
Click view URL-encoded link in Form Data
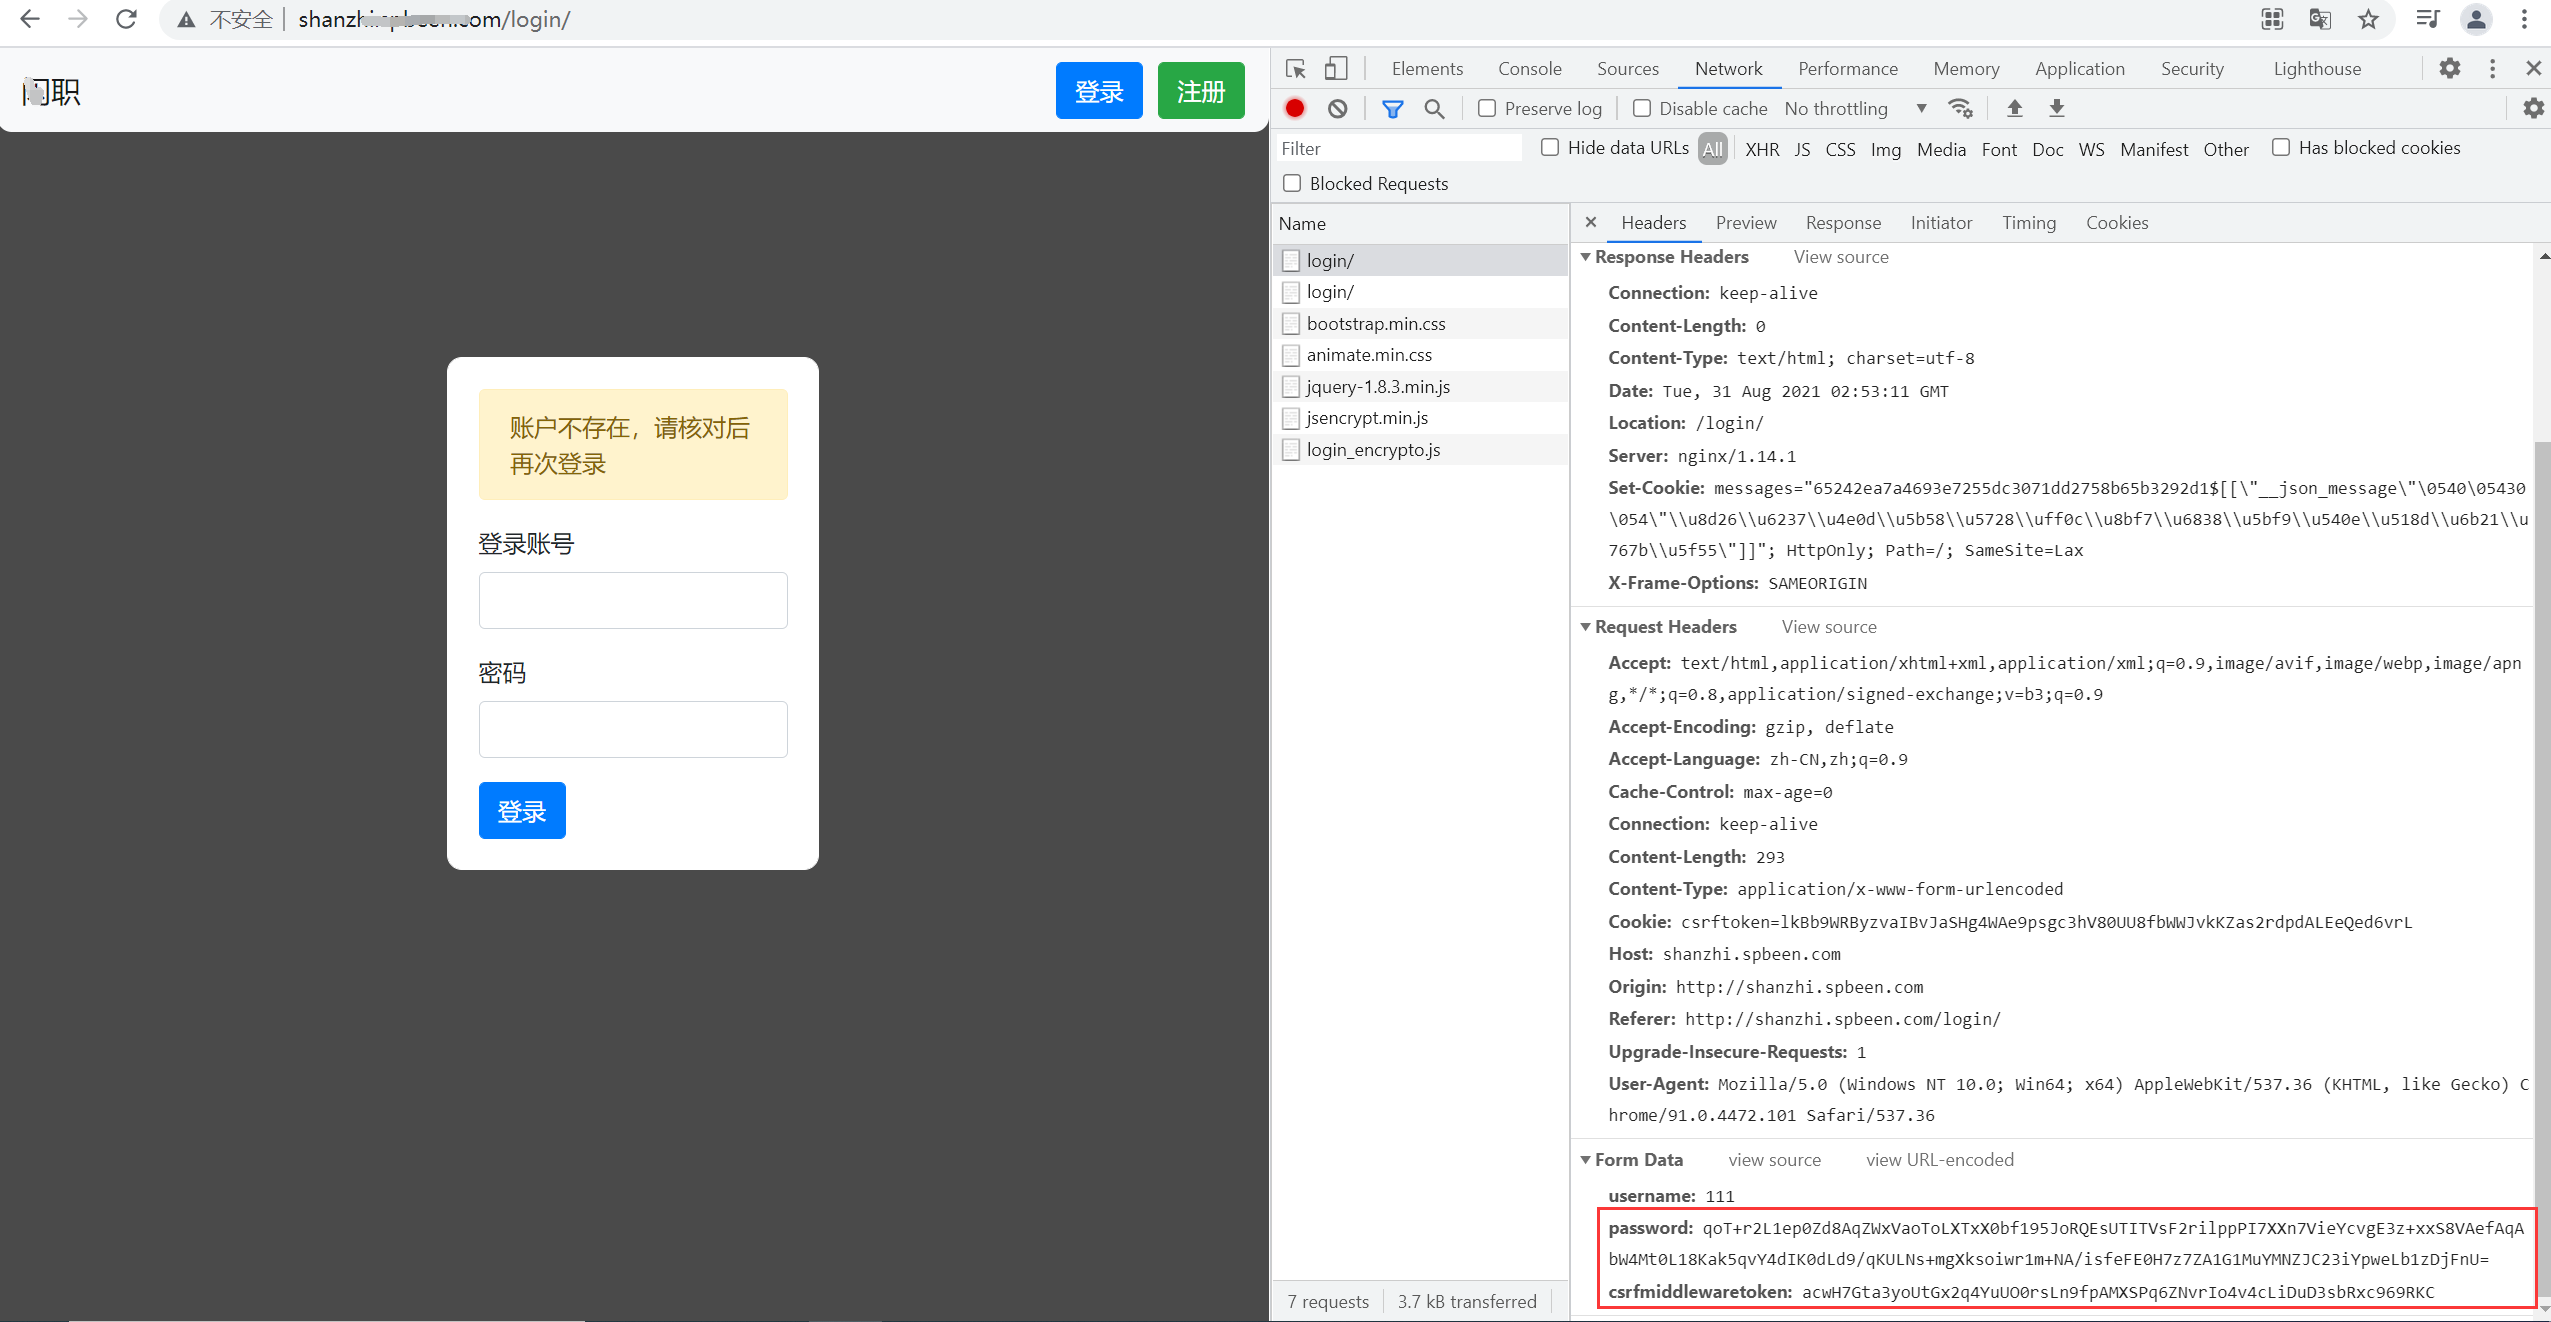(1939, 1160)
